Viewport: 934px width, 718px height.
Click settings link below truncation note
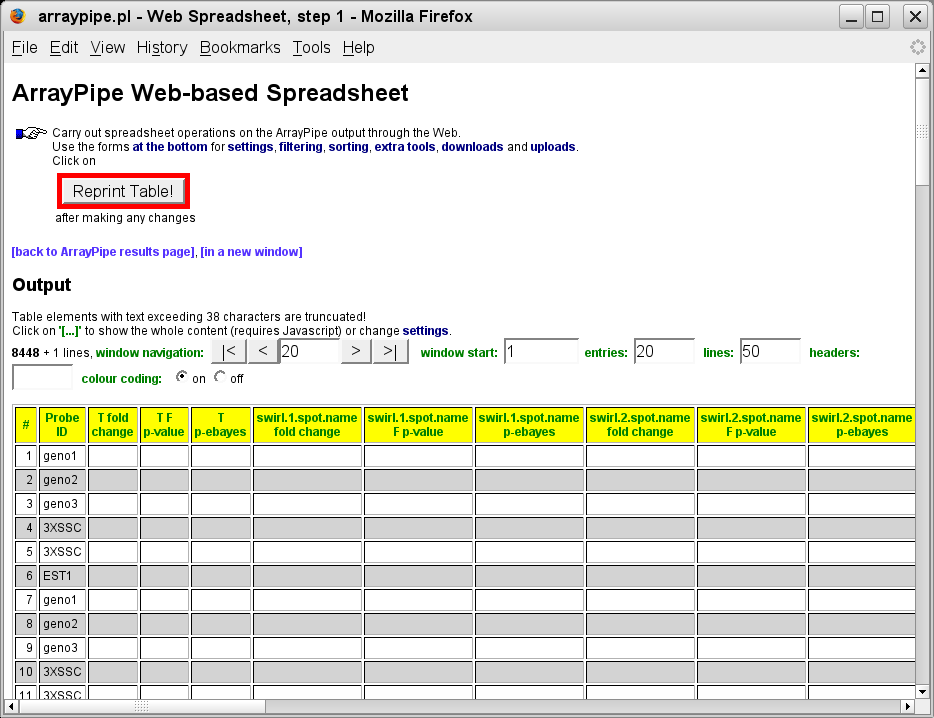(425, 331)
